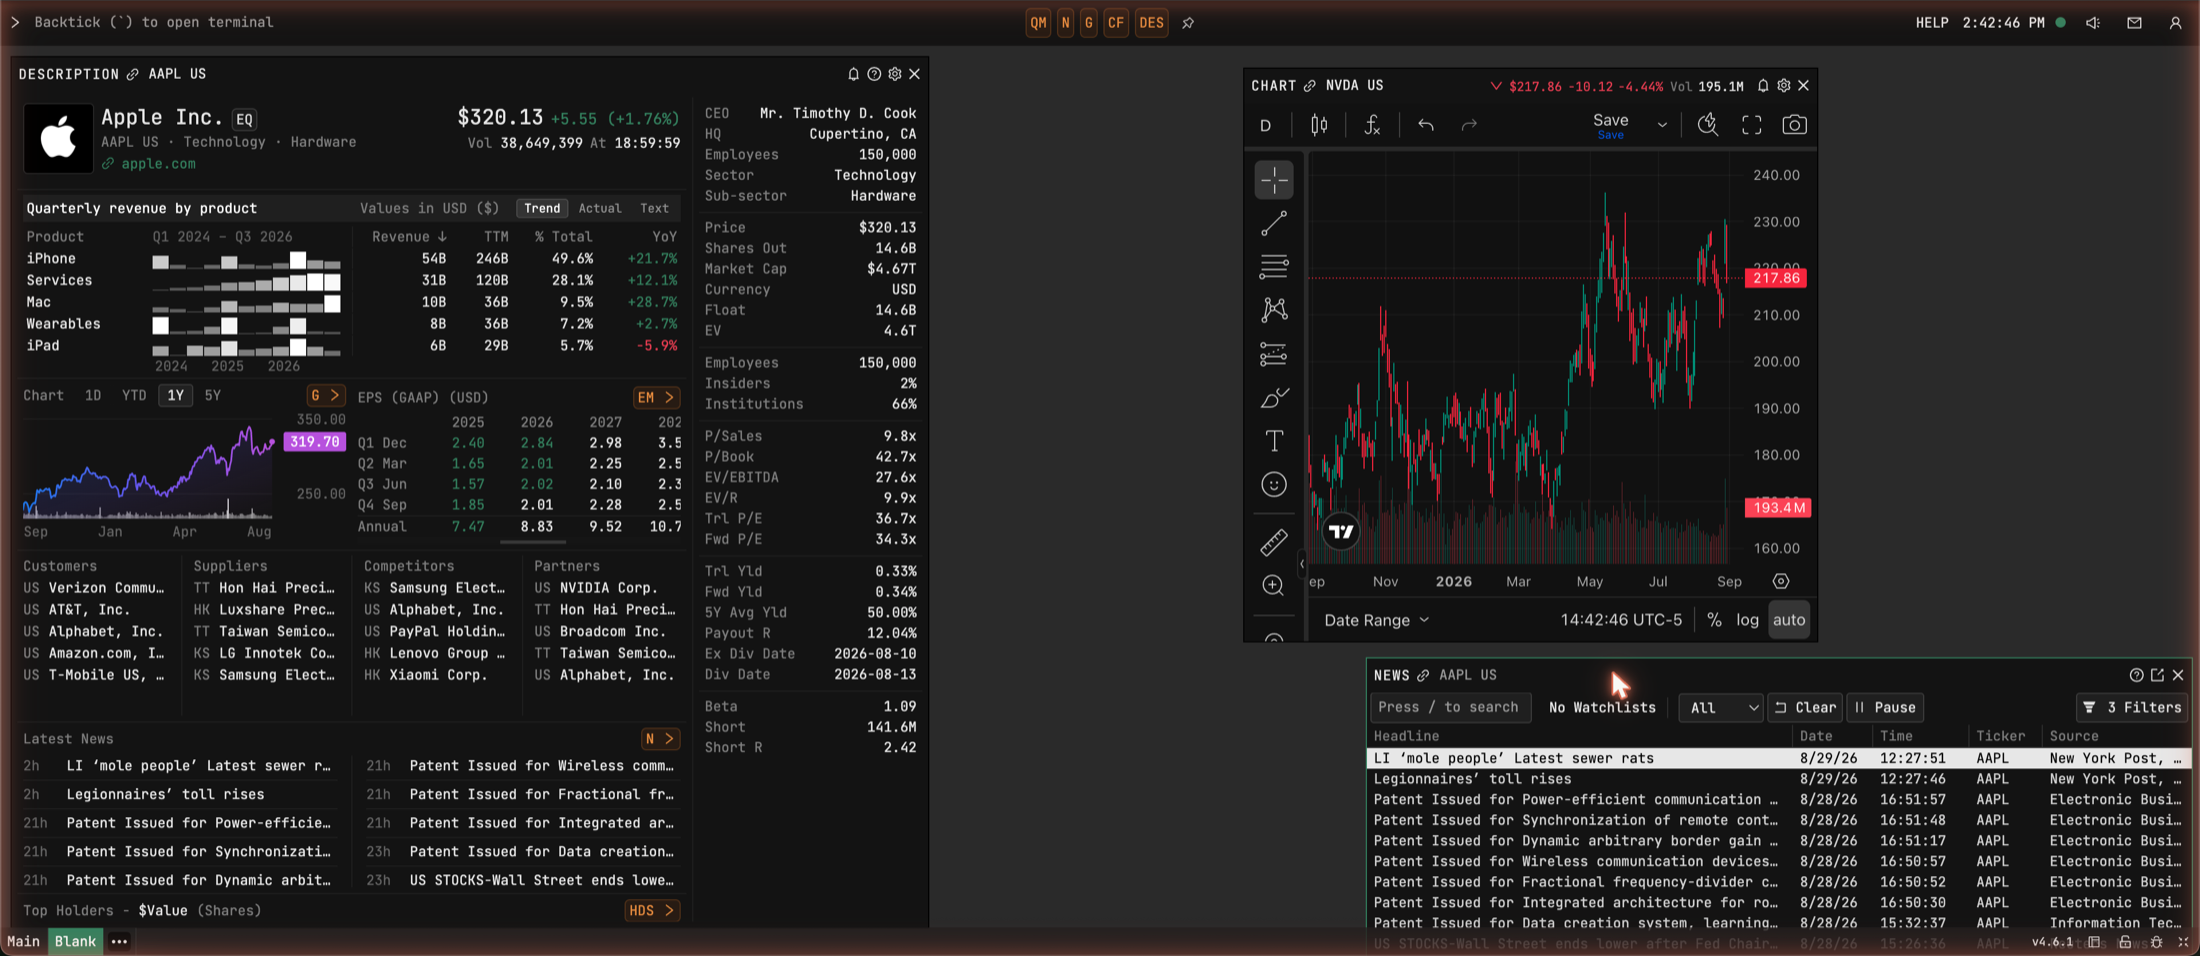Select the Text annotation tool
The width and height of the screenshot is (2200, 956).
pos(1273,441)
